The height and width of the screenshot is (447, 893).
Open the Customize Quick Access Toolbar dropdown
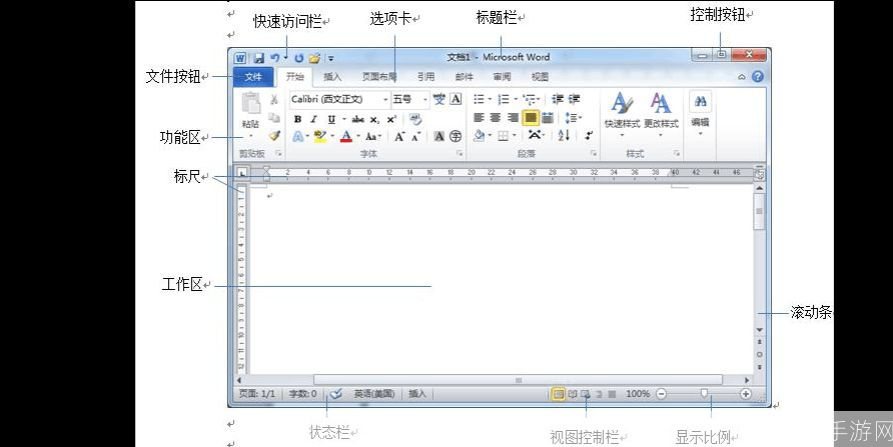coord(331,58)
